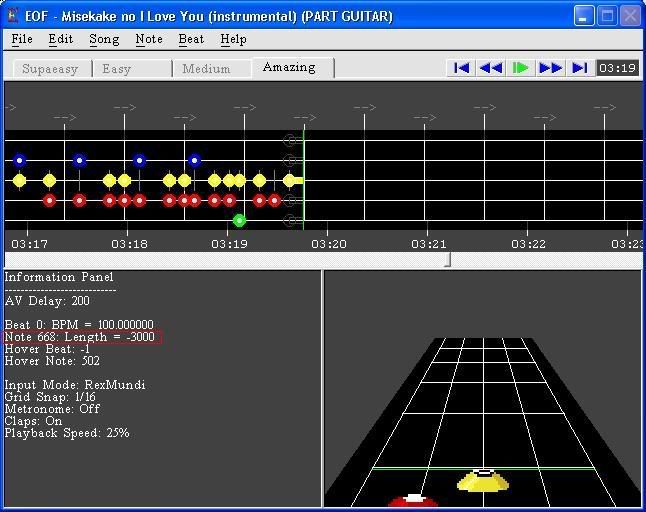Screen dimensions: 646x512
Task: Click the yellow note in the 3D preview
Action: pyautogui.click(x=483, y=480)
